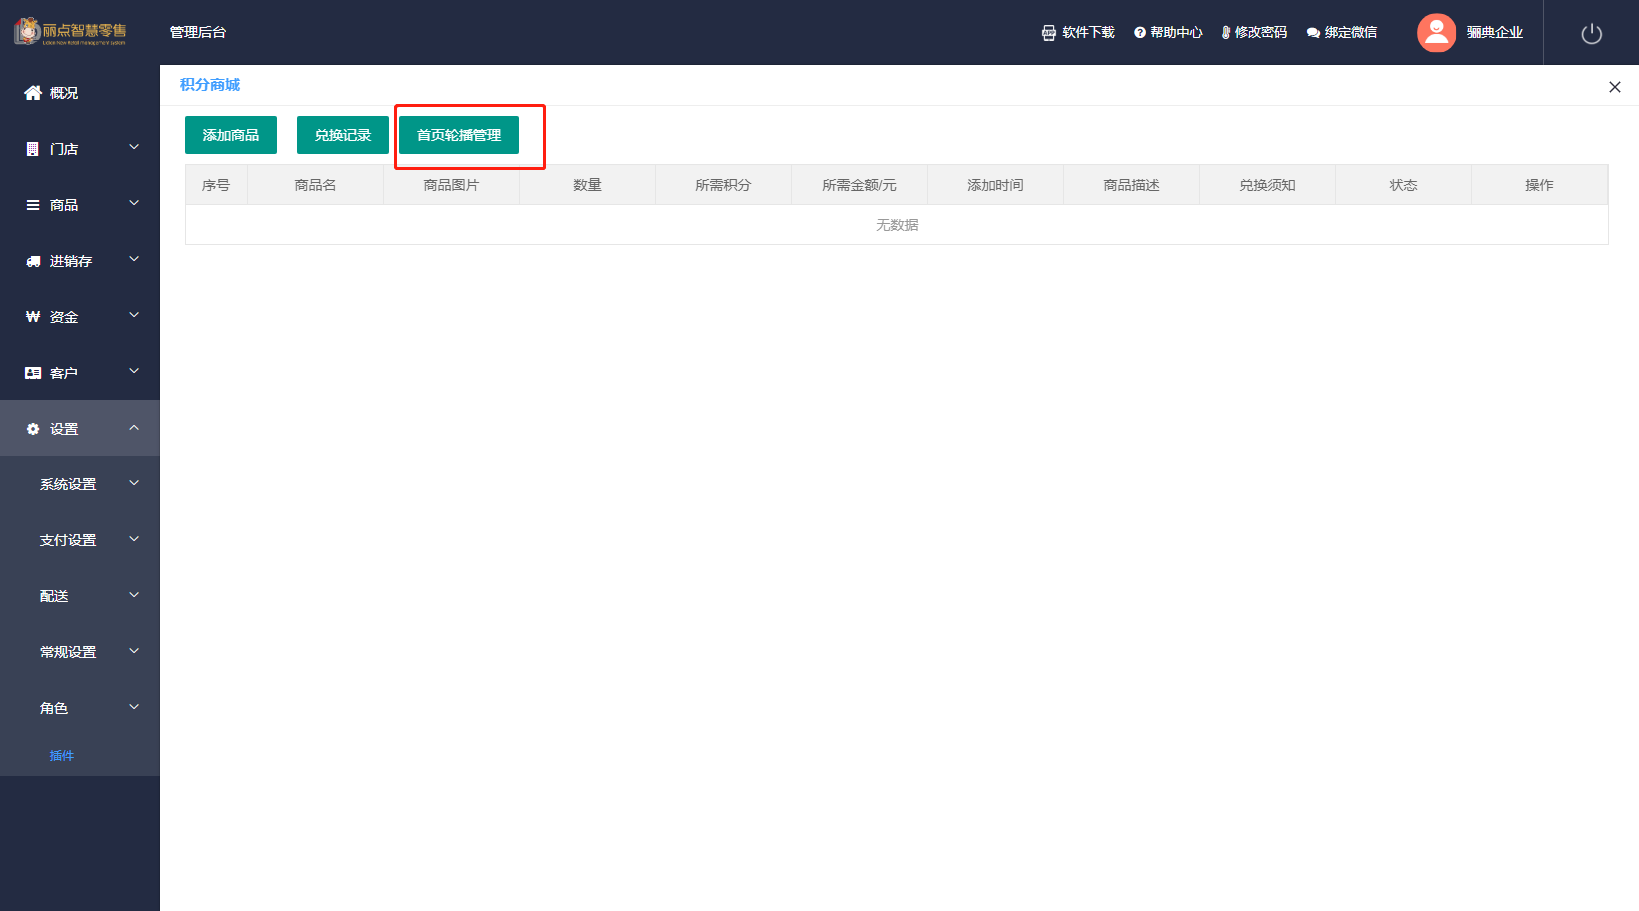
Task: Click the change password thermometer icon
Action: coord(1226,33)
